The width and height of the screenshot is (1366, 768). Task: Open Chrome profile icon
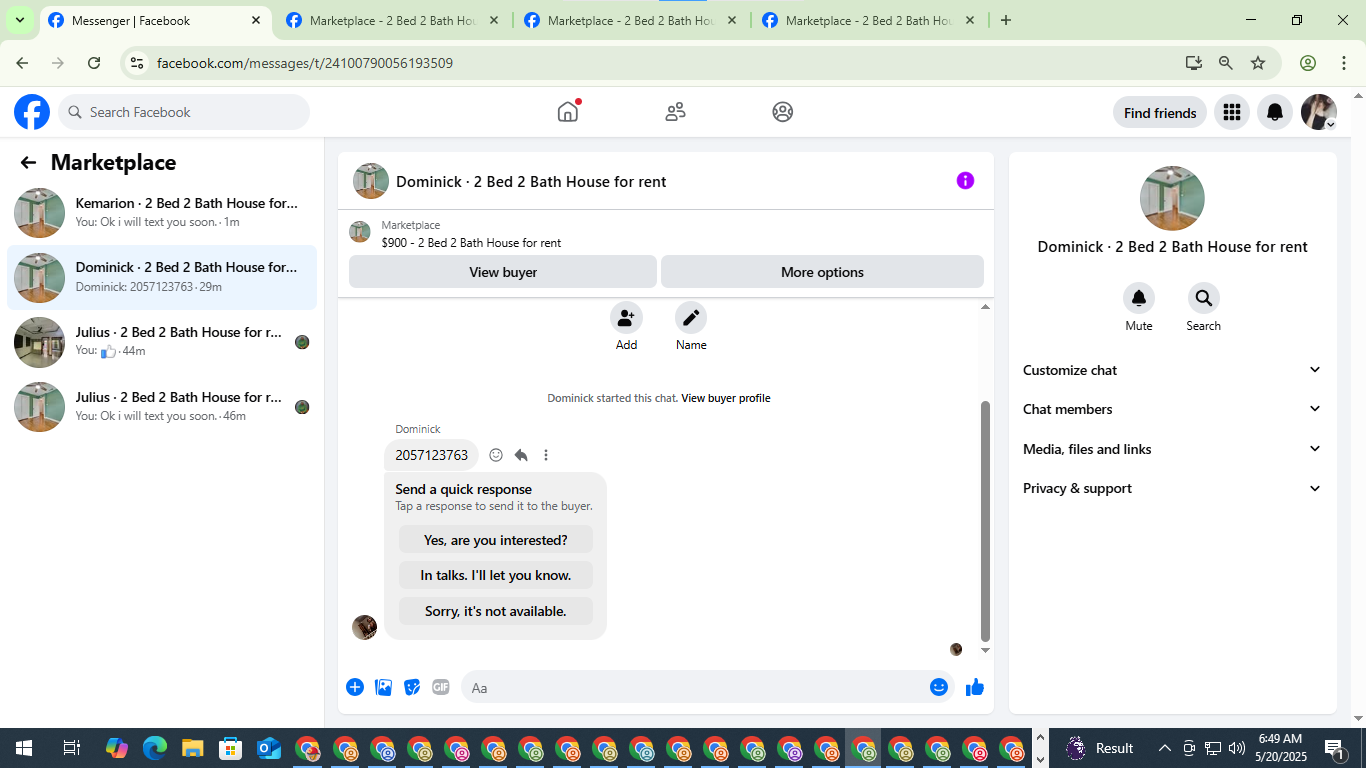click(1308, 63)
